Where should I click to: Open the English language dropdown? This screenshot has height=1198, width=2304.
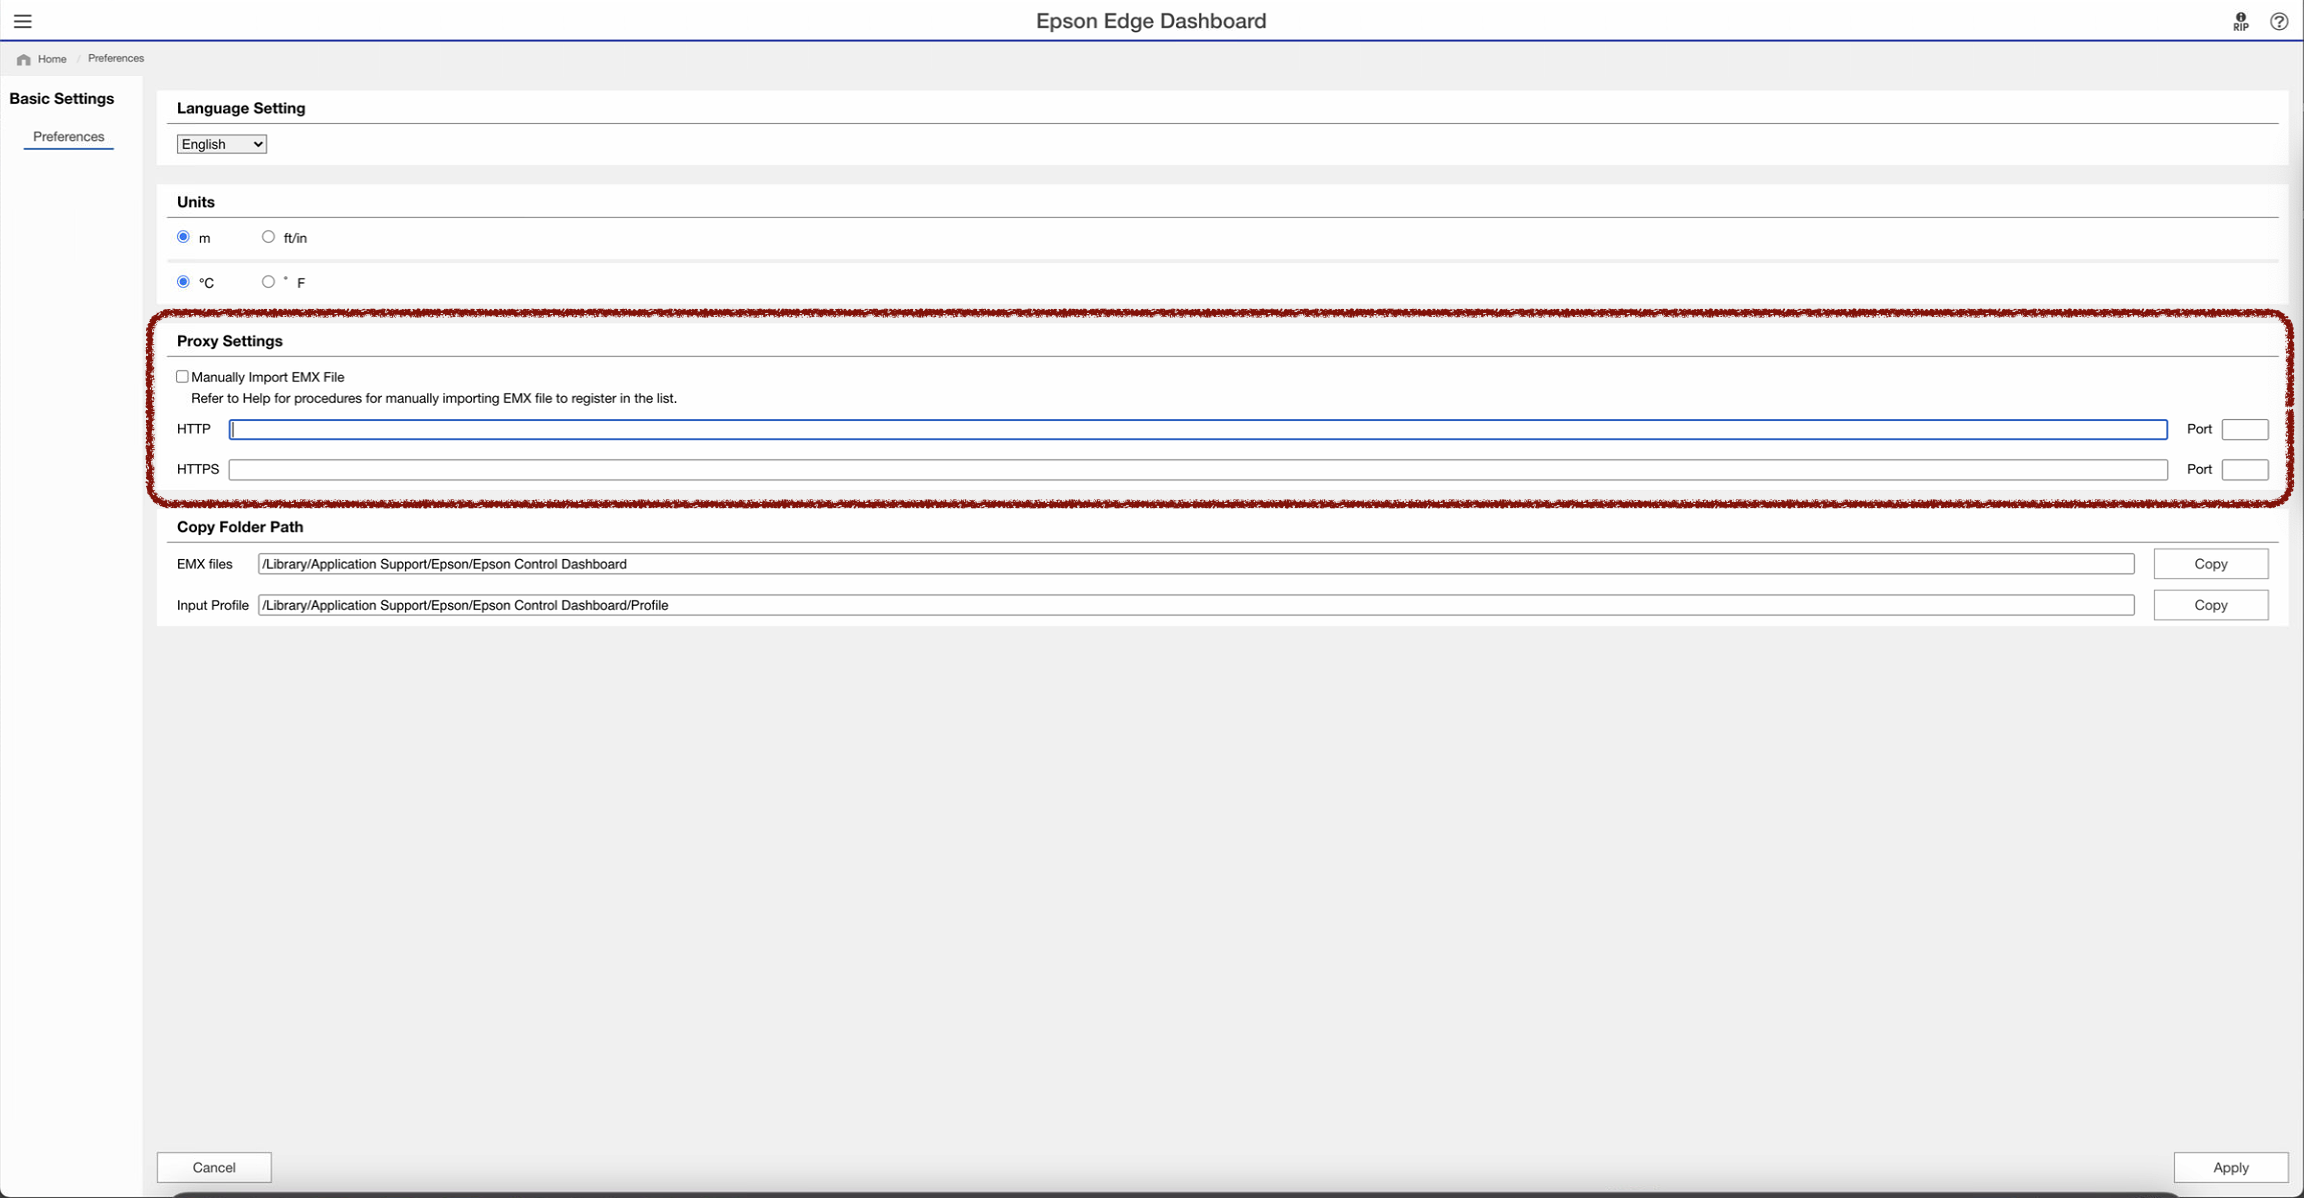pyautogui.click(x=221, y=144)
